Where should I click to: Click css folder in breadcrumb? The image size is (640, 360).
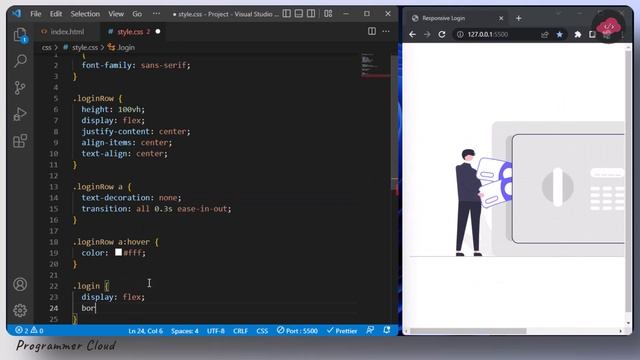pyautogui.click(x=47, y=47)
